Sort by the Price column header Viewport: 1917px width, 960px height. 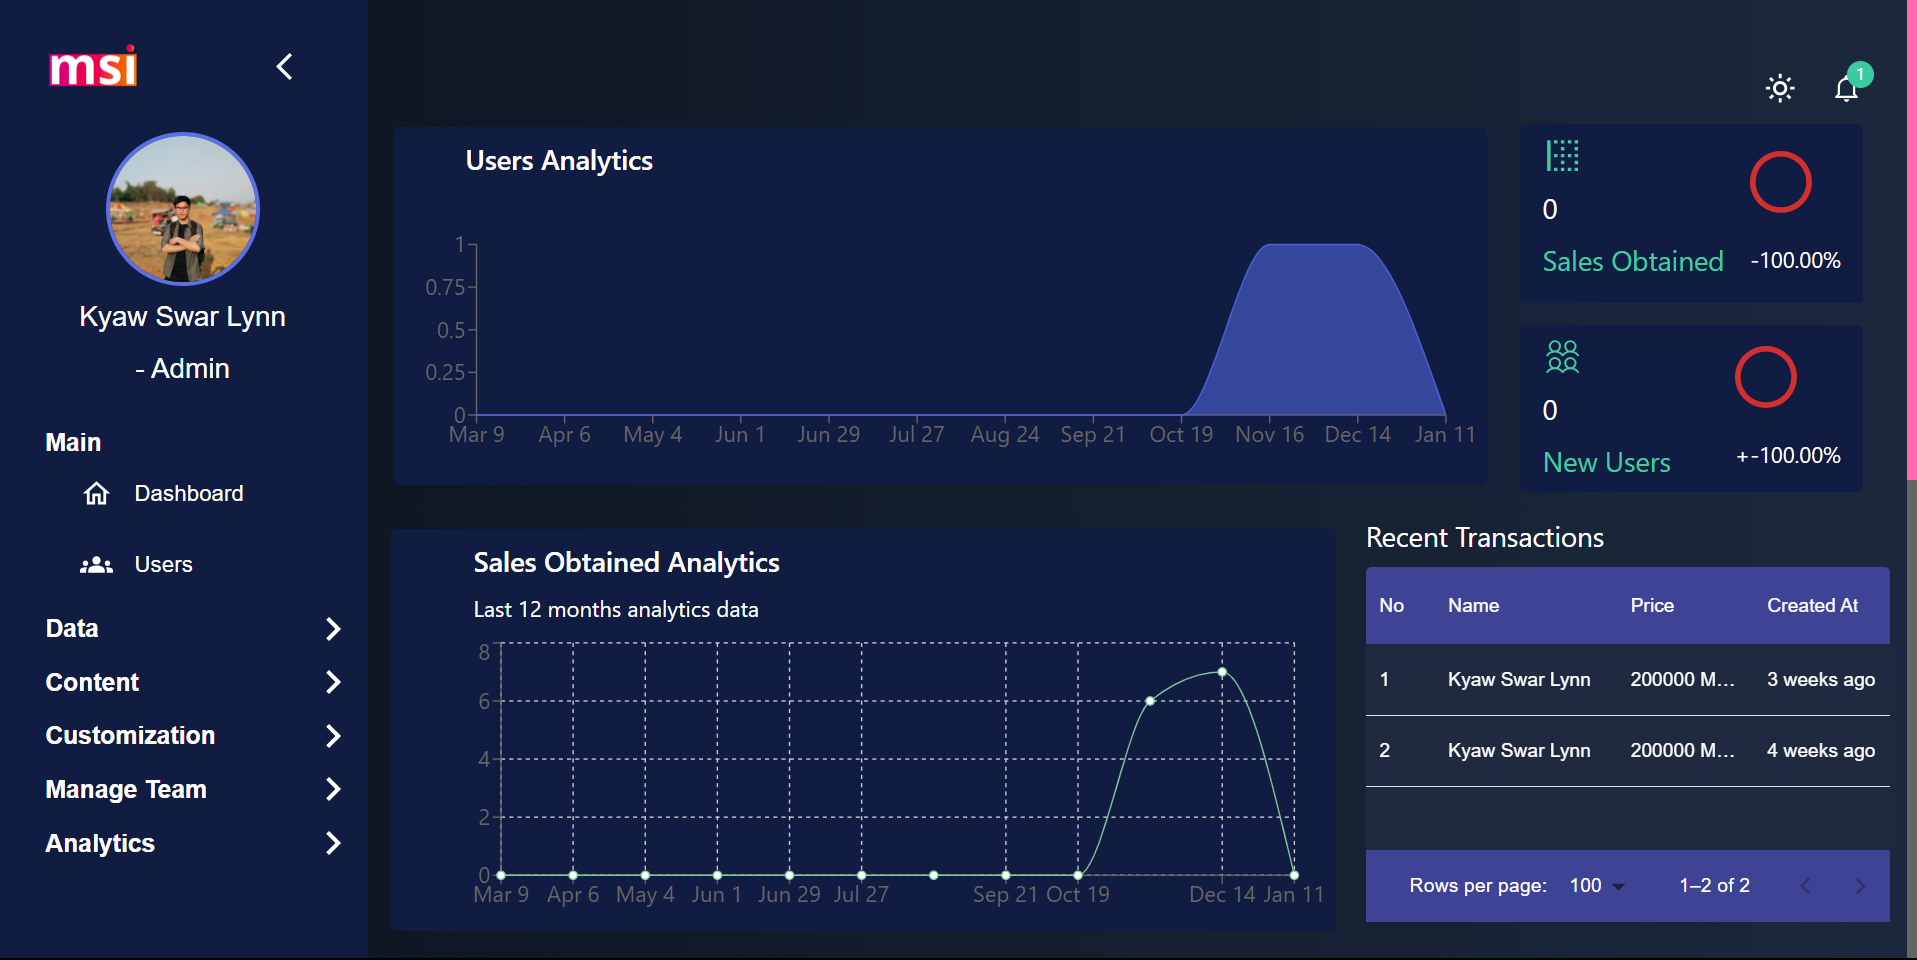[1652, 605]
